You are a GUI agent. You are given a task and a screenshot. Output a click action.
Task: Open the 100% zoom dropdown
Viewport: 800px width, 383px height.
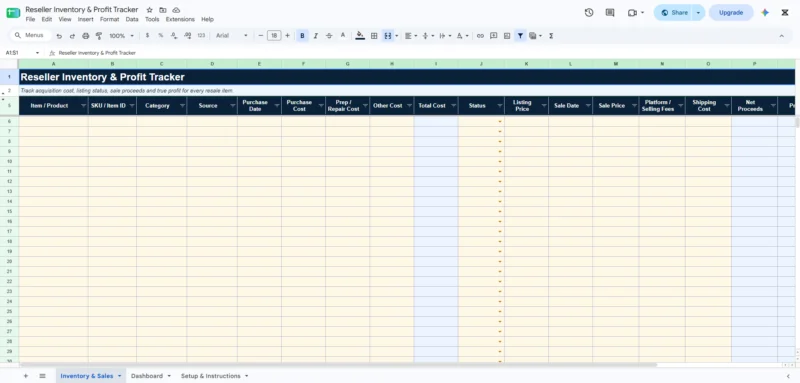[121, 36]
